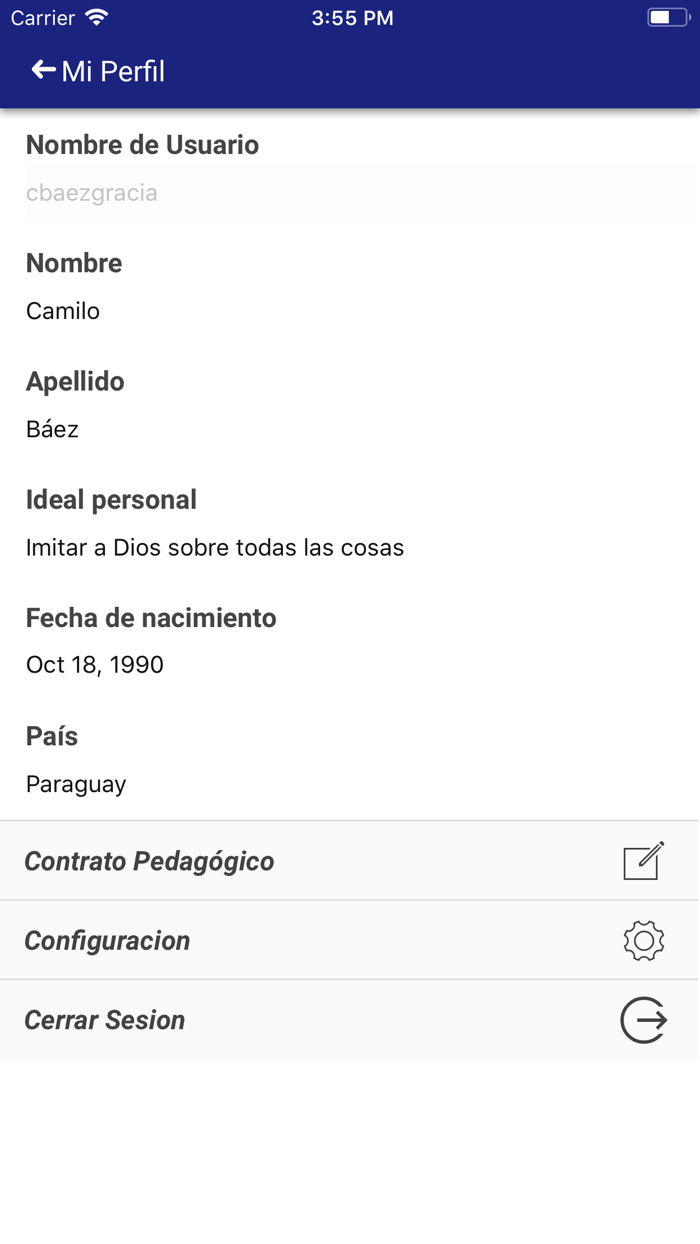
Task: Open the Fecha de nacimiento date Oct 18, 1990
Action: [94, 665]
